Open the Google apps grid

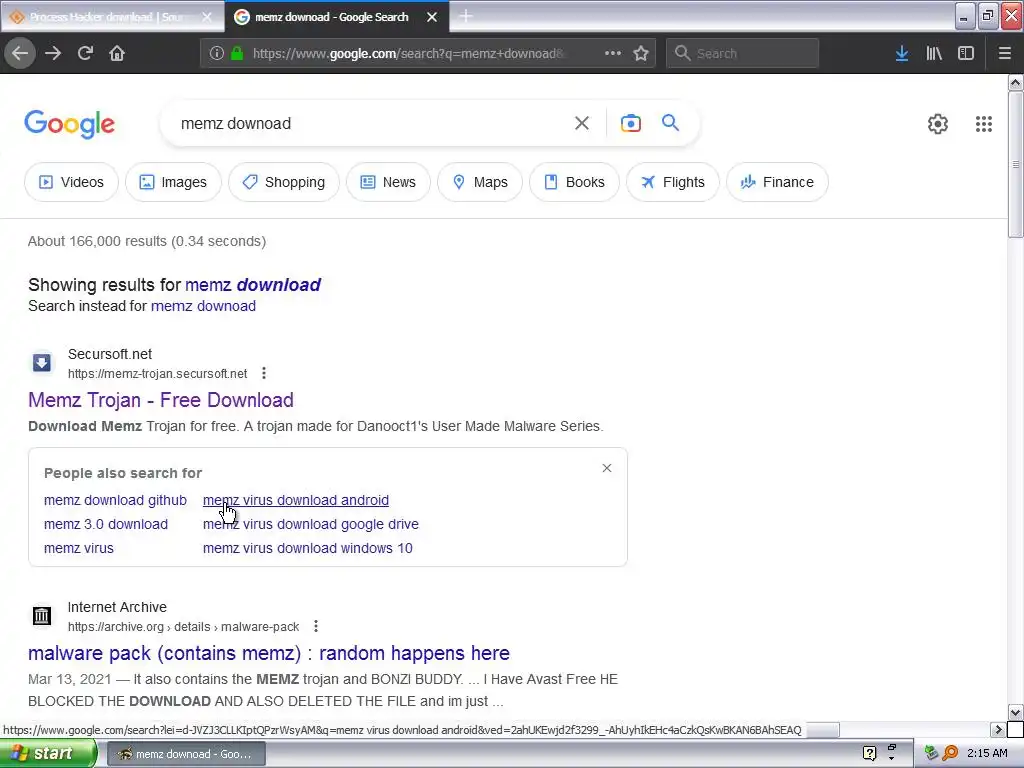coord(984,124)
